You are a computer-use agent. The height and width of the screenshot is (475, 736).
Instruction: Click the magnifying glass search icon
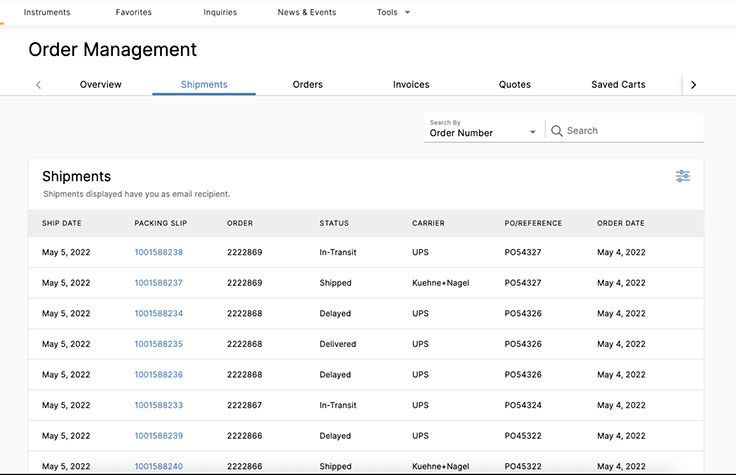557,131
